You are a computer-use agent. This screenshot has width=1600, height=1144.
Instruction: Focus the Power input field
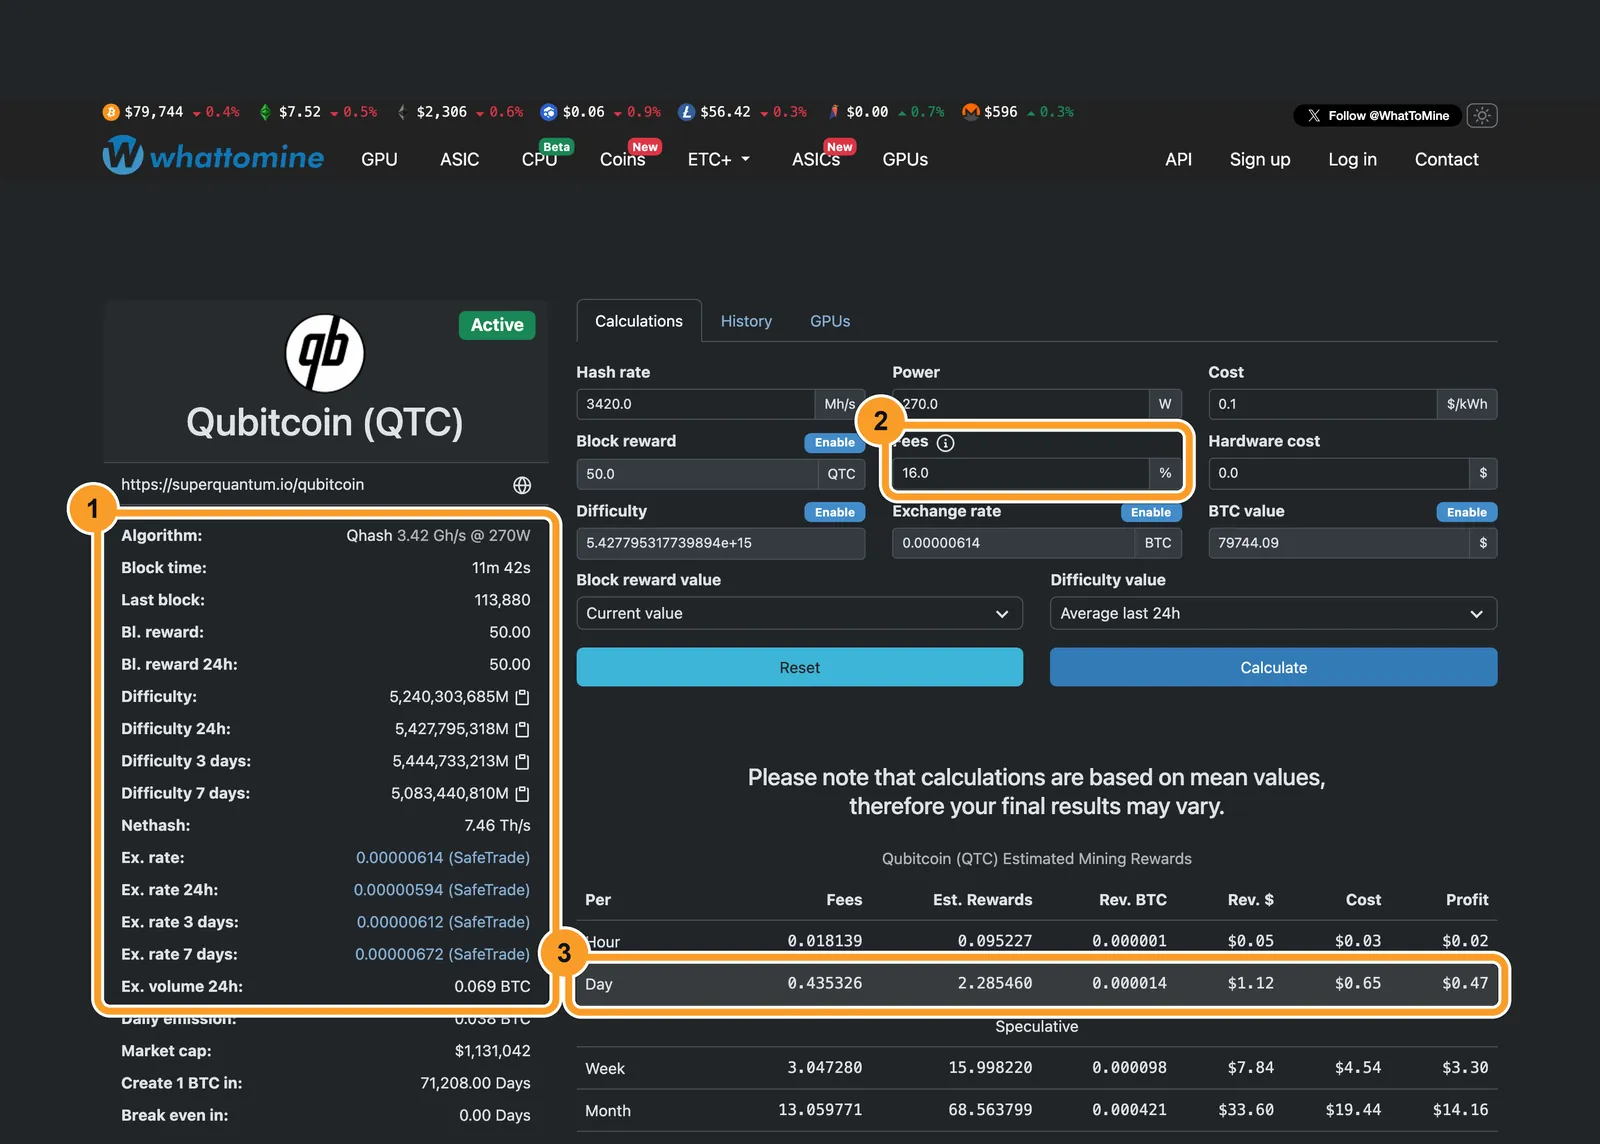pos(1020,404)
